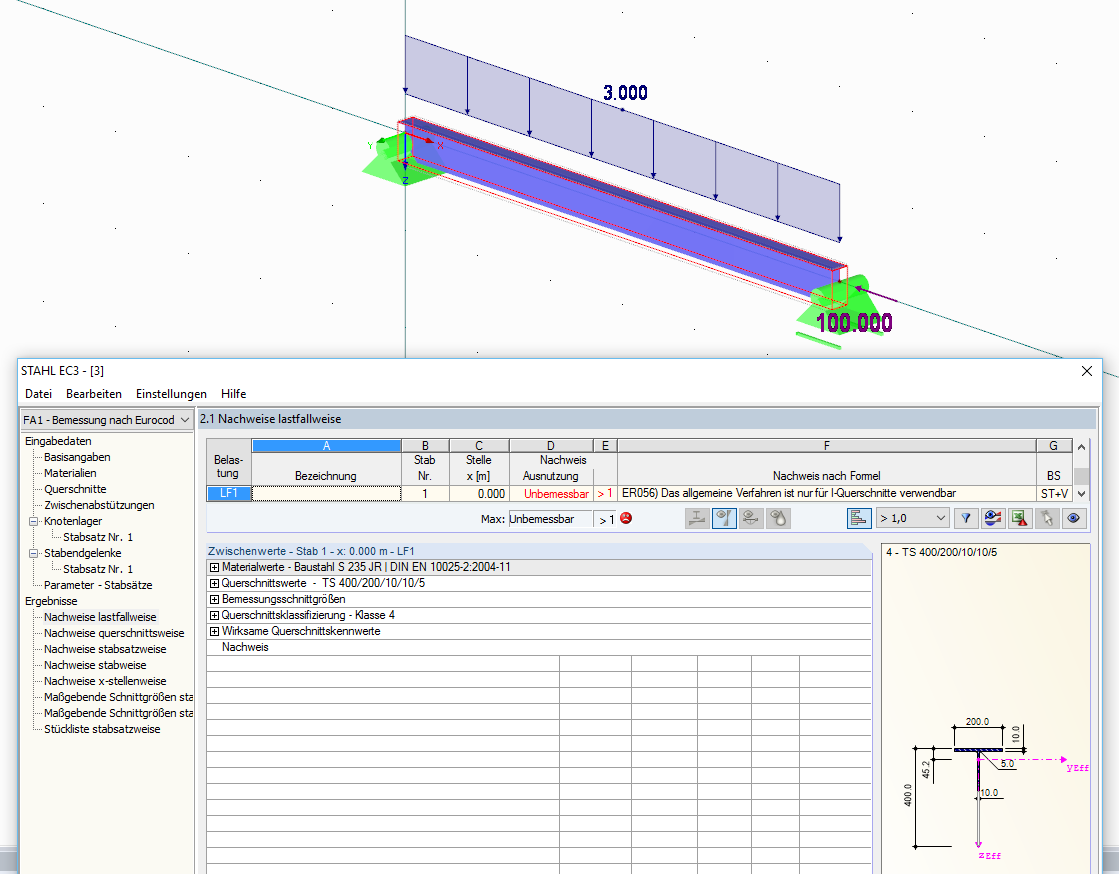Open the Datei menu
The width and height of the screenshot is (1119, 874).
[39, 394]
